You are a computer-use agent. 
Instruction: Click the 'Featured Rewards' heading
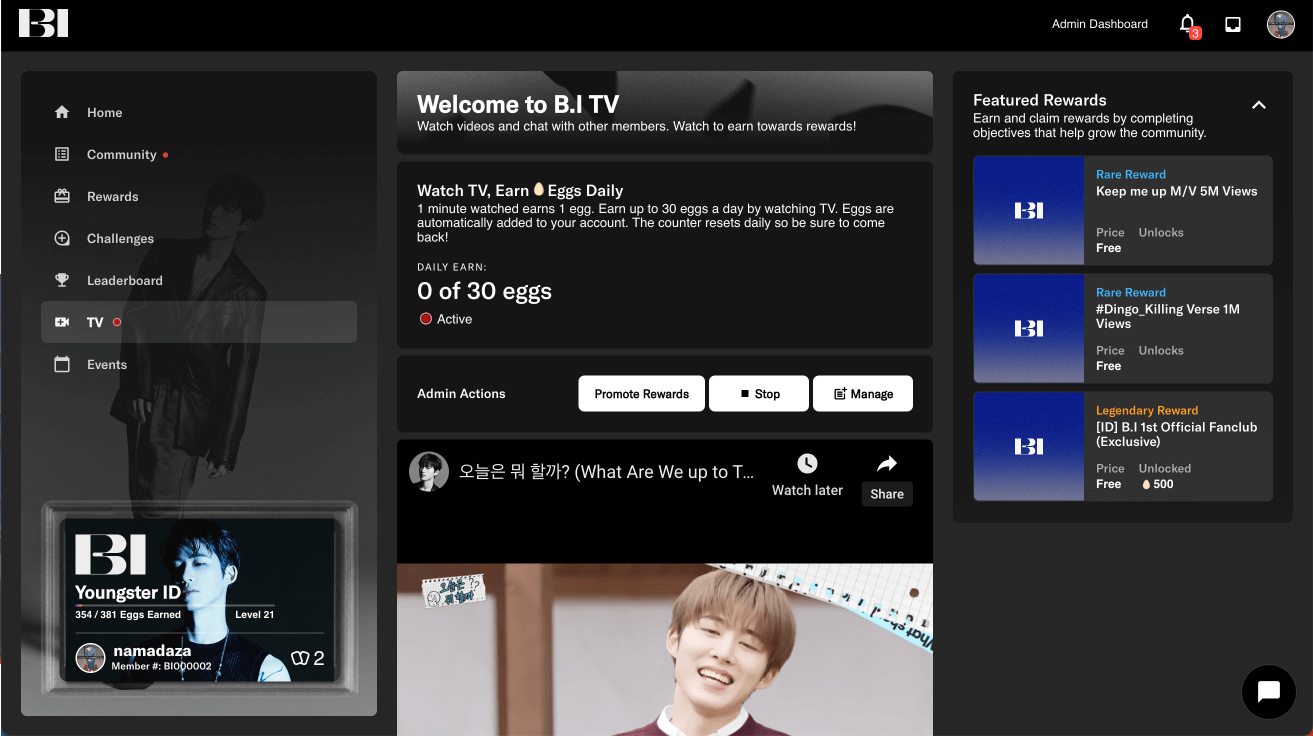pyautogui.click(x=1039, y=100)
